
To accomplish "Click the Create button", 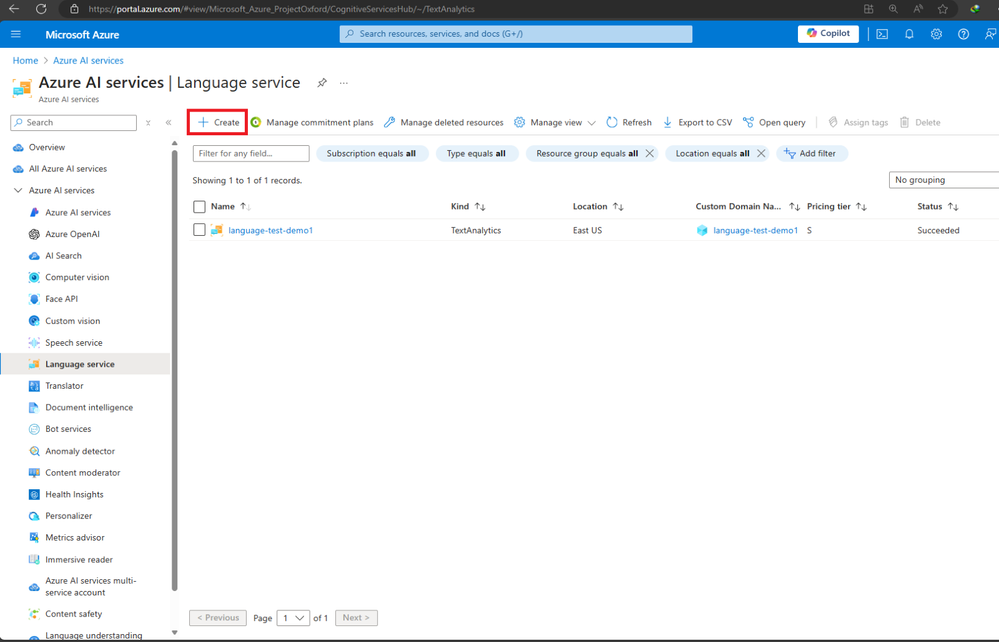I will coord(218,122).
